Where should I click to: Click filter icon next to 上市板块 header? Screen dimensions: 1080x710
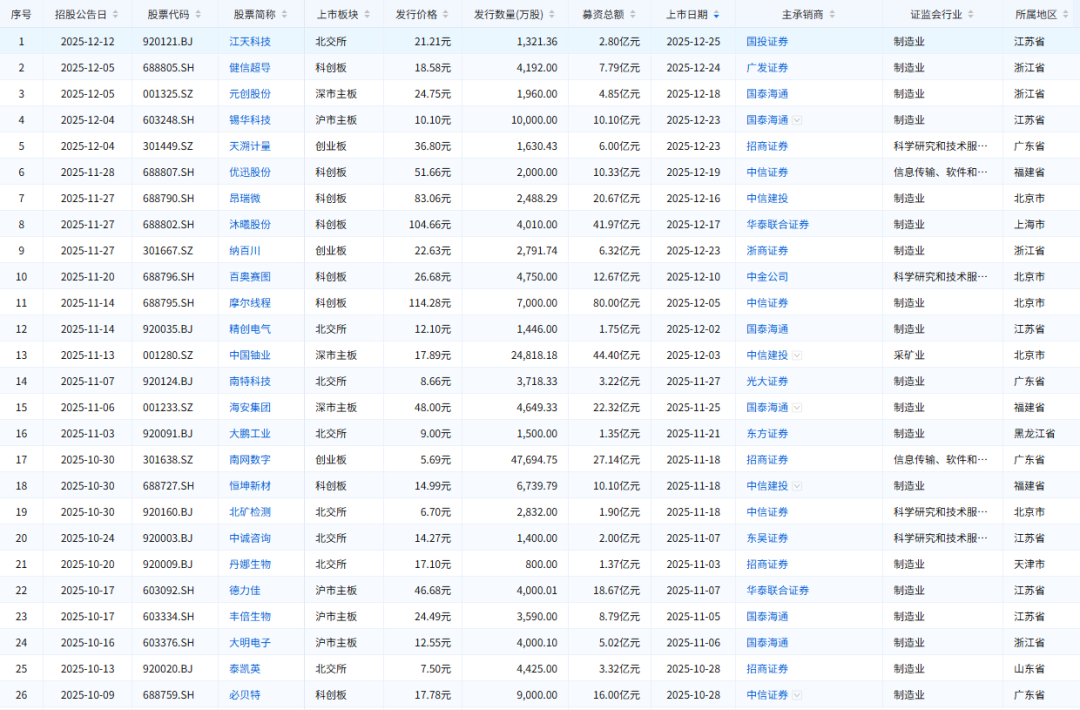[x=368, y=15]
